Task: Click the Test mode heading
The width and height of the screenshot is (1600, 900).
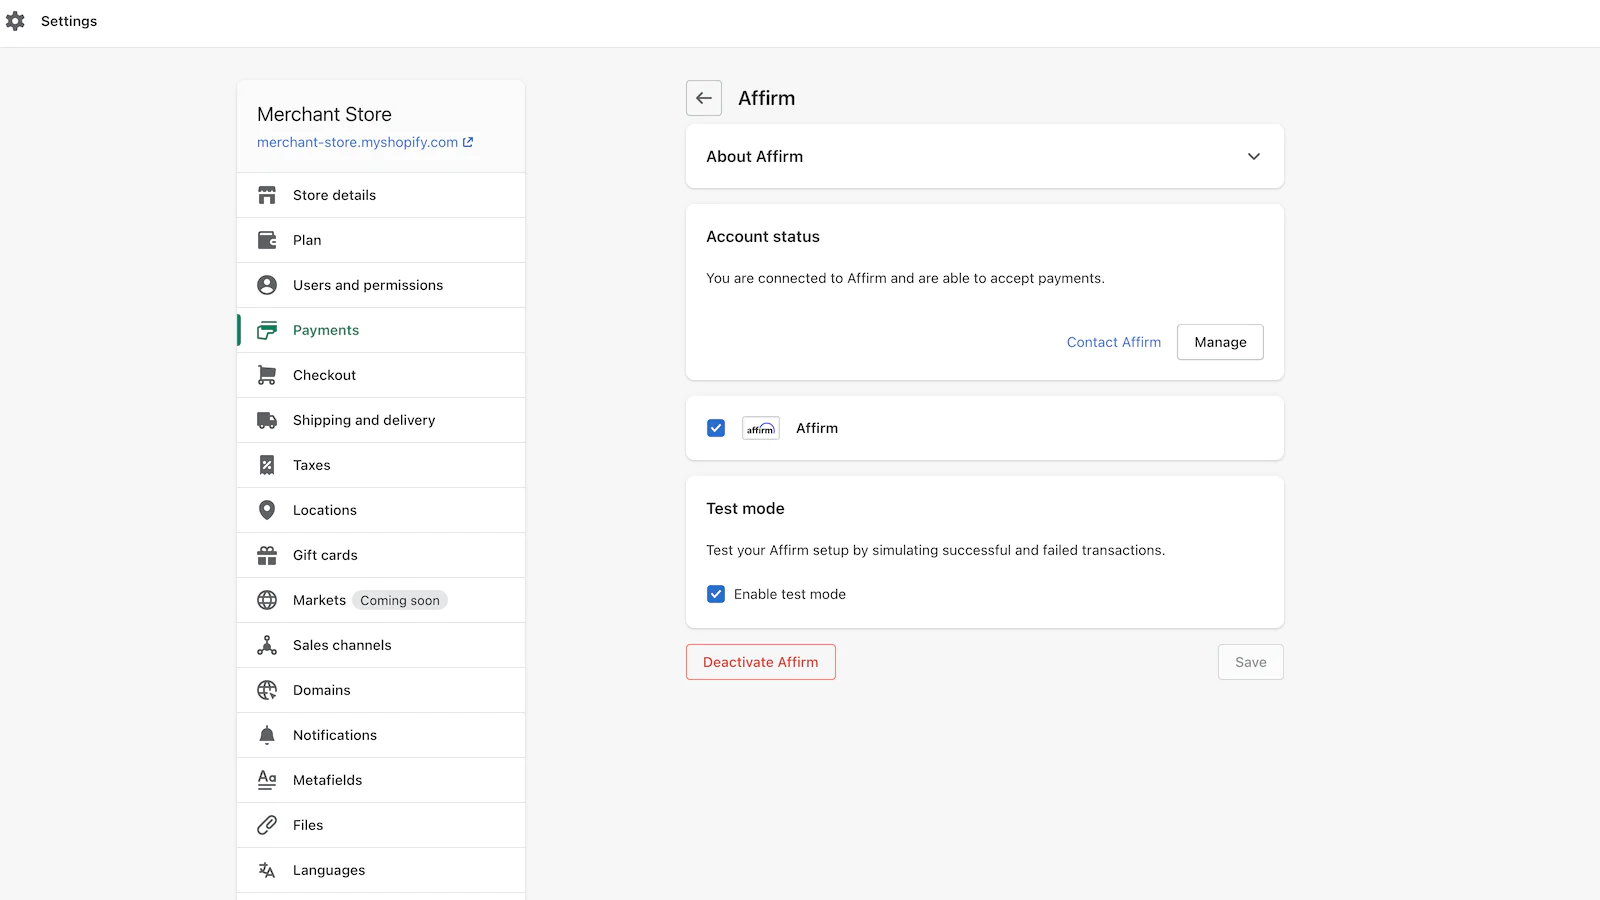Action: [745, 509]
